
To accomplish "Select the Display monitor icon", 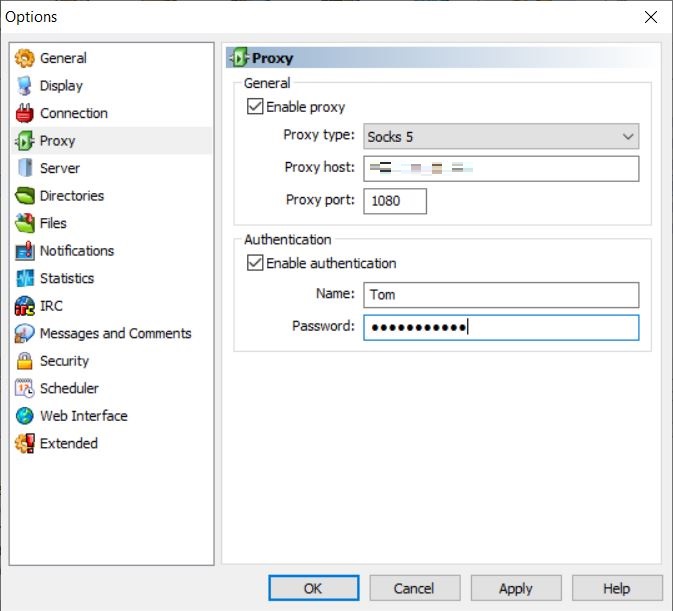I will click(25, 86).
